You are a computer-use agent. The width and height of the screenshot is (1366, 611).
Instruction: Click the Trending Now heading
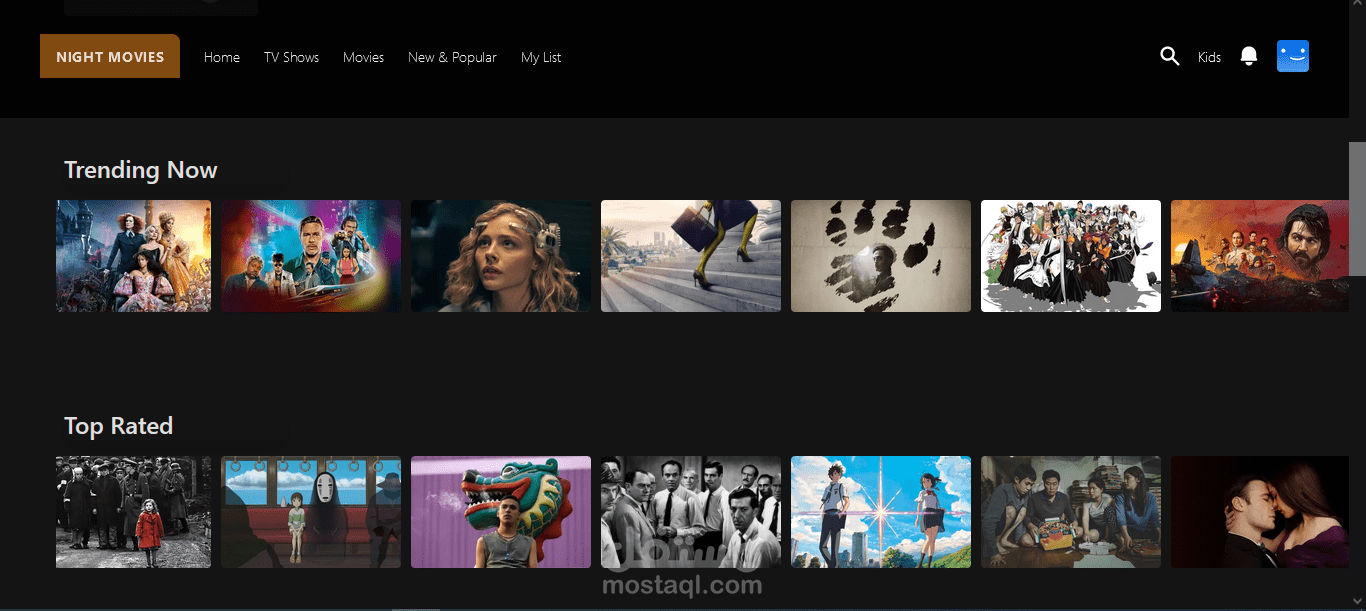tap(141, 170)
